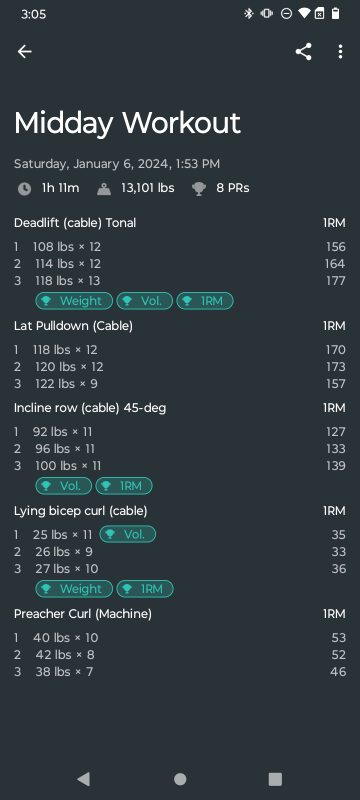Viewport: 360px width, 800px height.
Task: Tap Android home navigation button
Action: [x=180, y=779]
